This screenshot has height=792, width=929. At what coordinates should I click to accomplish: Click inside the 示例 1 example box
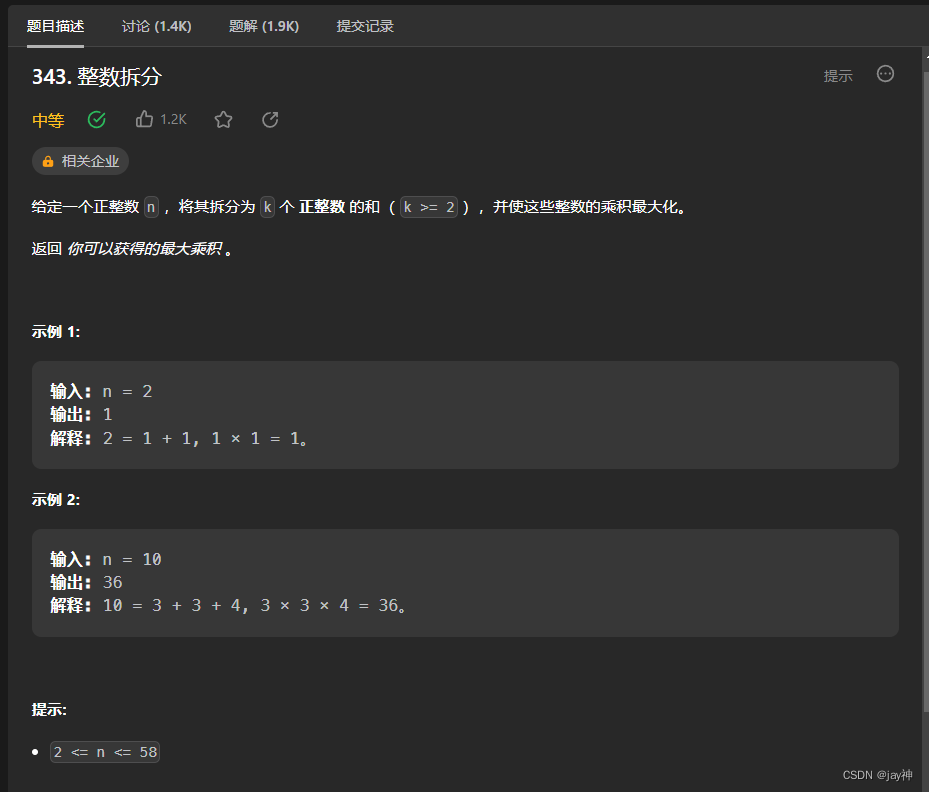(x=465, y=413)
